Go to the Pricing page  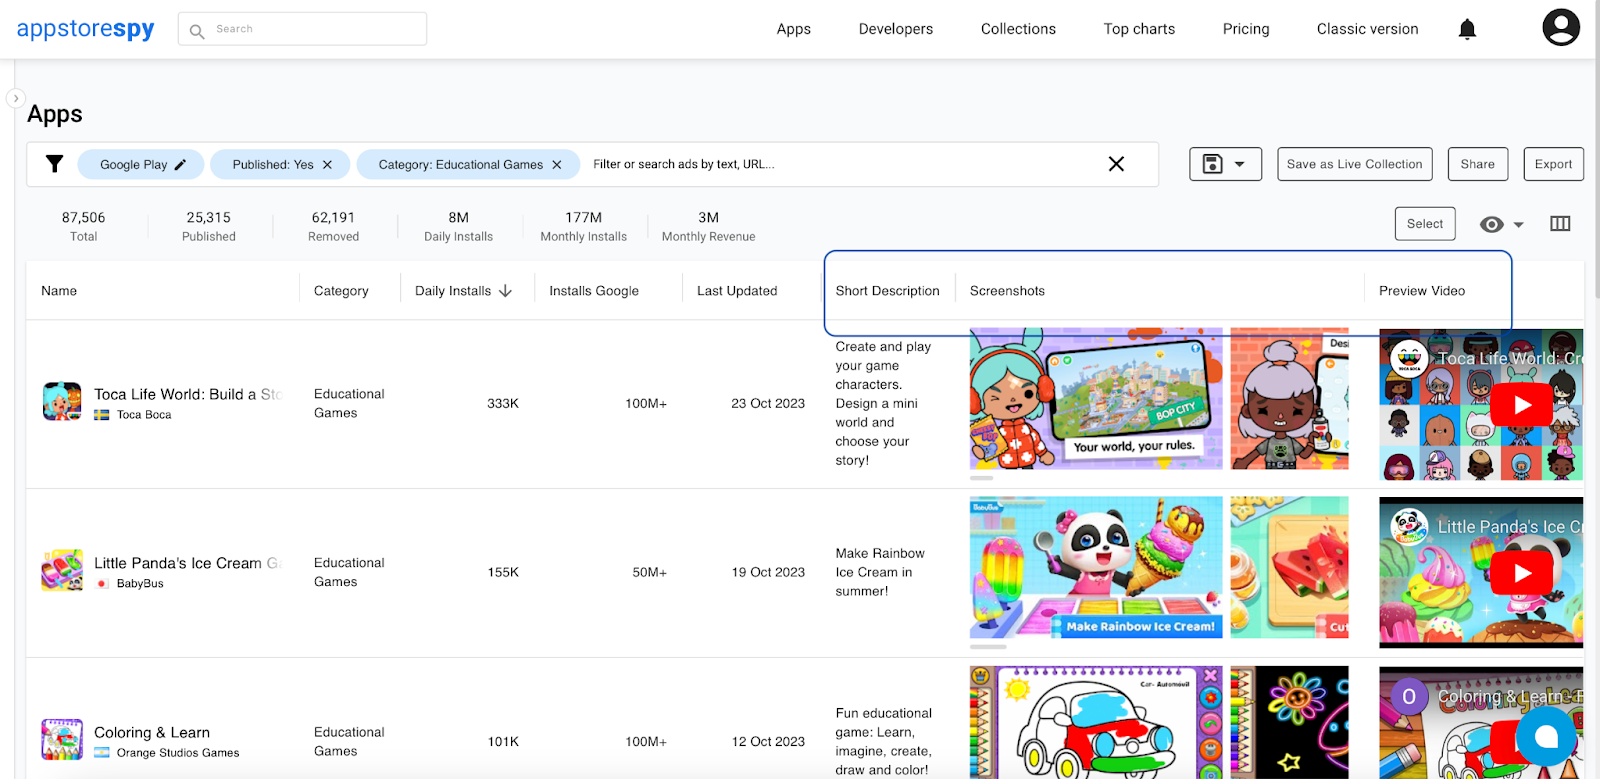(1246, 29)
